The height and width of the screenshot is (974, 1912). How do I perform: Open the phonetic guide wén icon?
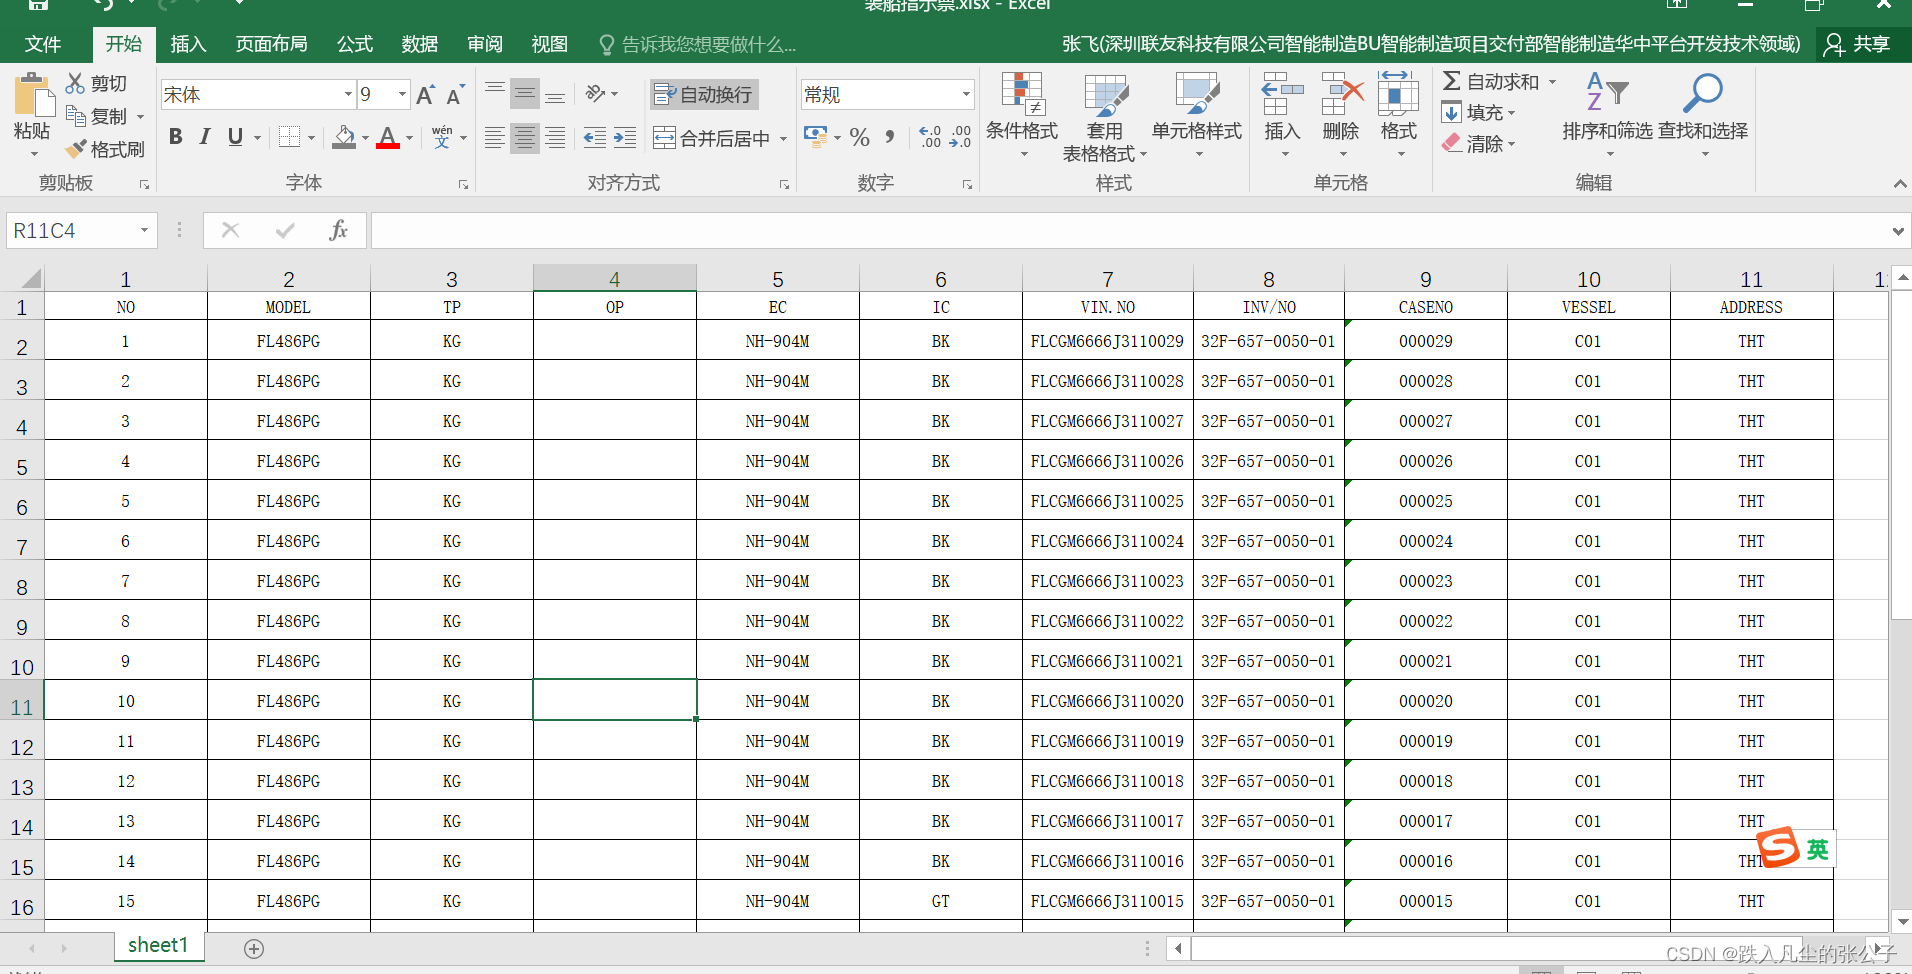[442, 137]
